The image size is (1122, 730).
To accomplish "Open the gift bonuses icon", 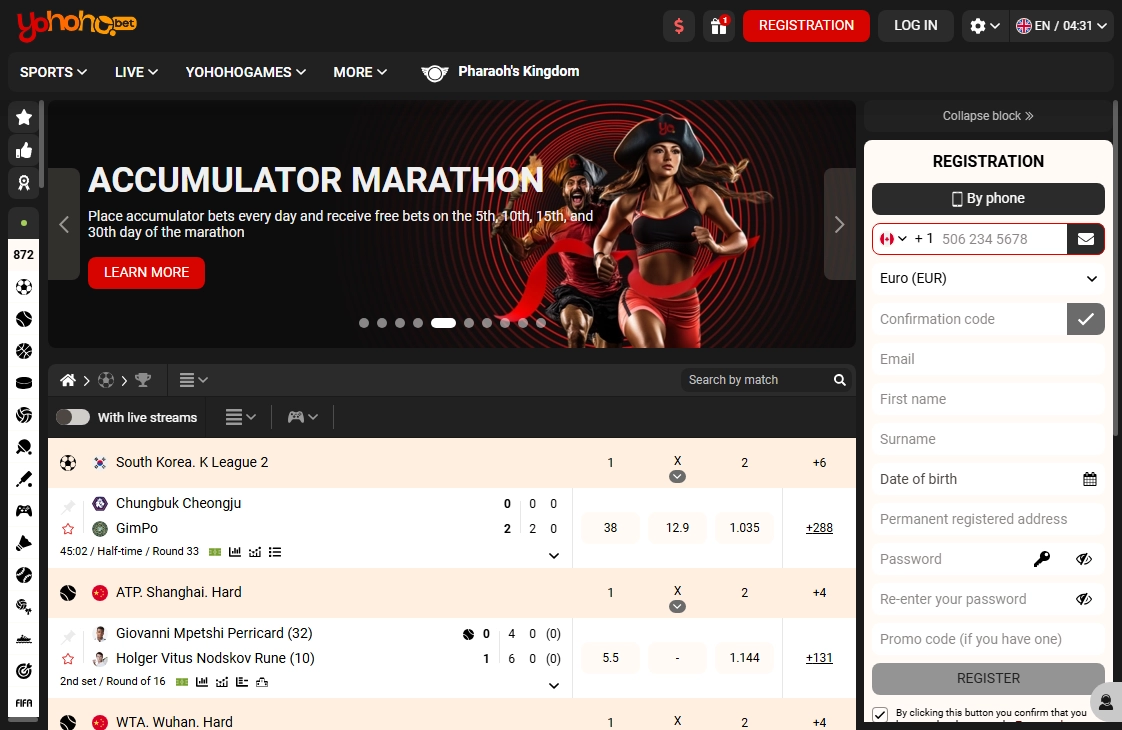I will point(718,26).
